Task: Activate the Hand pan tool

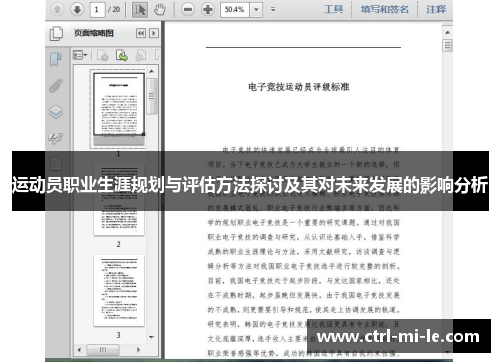Action: [159, 10]
